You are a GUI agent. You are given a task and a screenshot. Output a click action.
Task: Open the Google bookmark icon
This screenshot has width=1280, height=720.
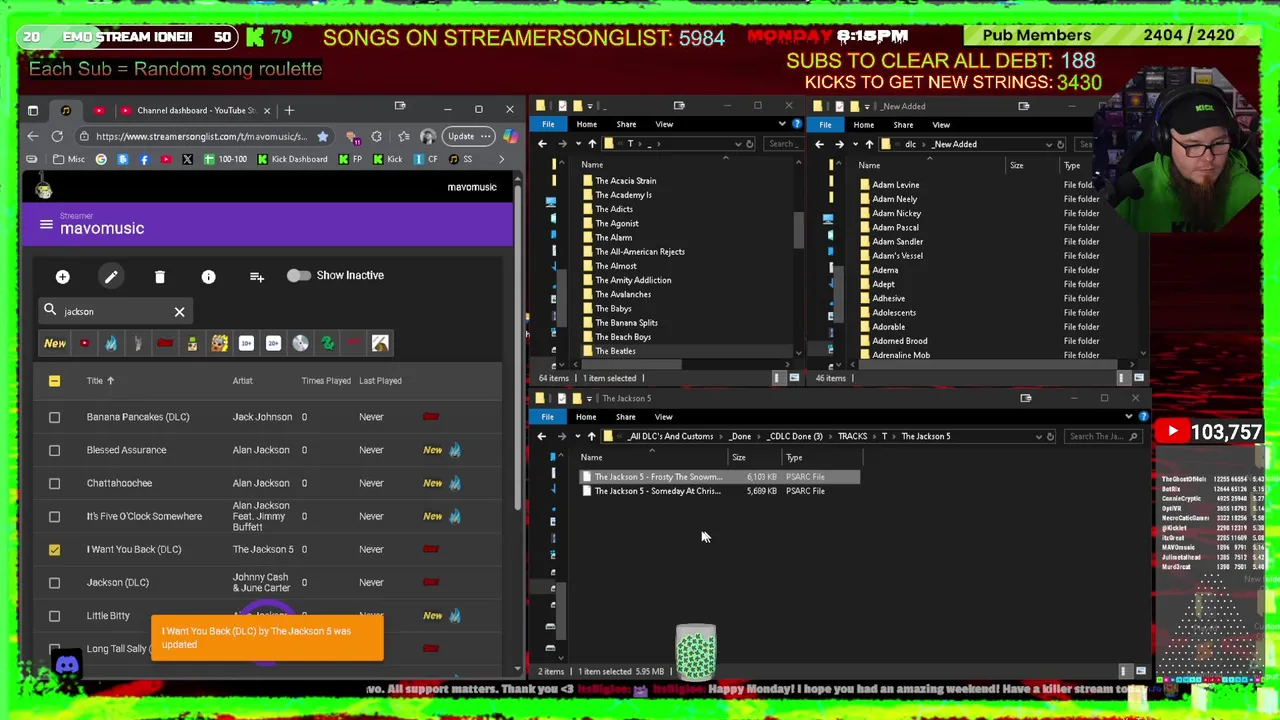(x=101, y=159)
